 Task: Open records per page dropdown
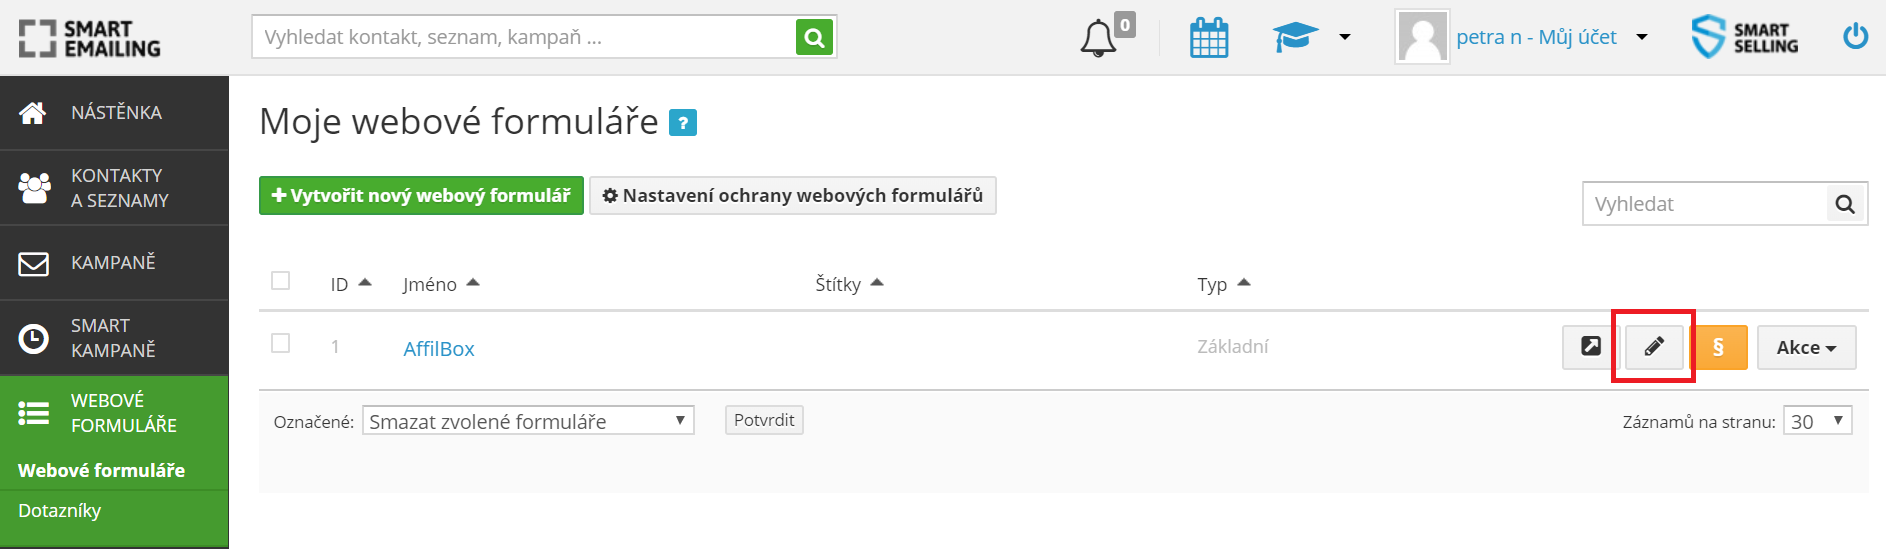pos(1817,421)
